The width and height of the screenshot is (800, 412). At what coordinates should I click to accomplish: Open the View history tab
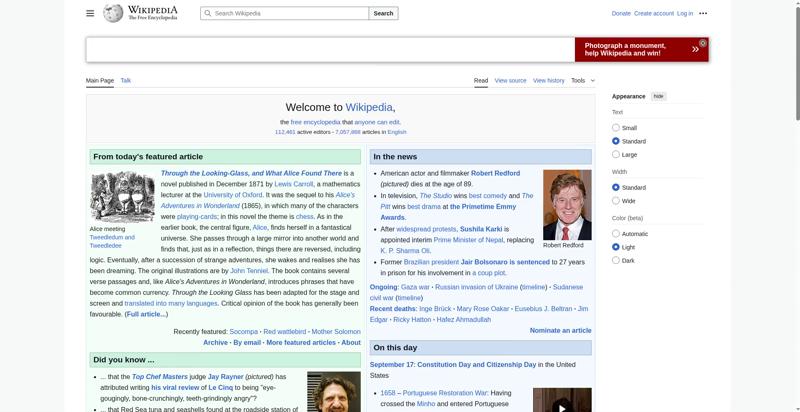point(548,81)
